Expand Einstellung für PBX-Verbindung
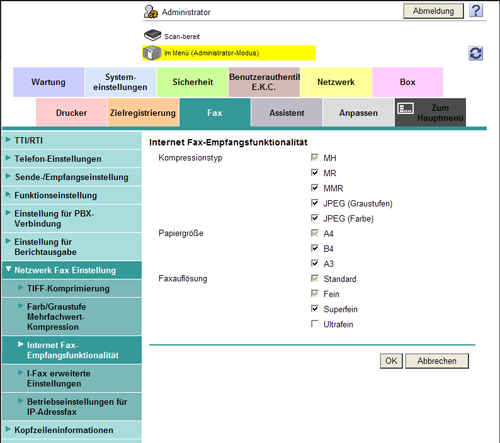 pos(72,219)
